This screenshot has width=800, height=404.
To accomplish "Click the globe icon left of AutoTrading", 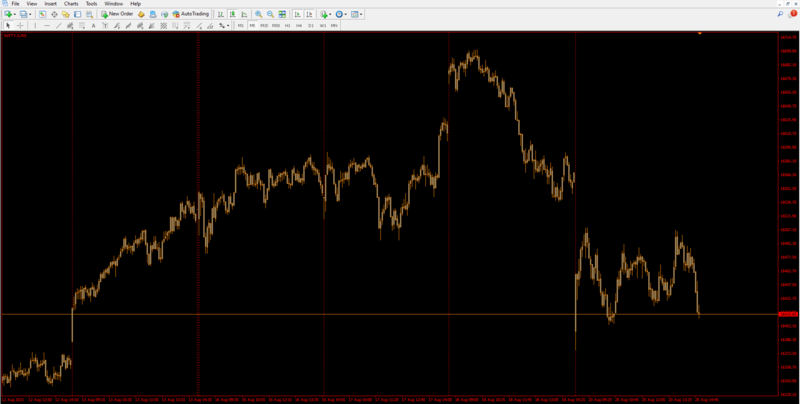I will [x=164, y=14].
